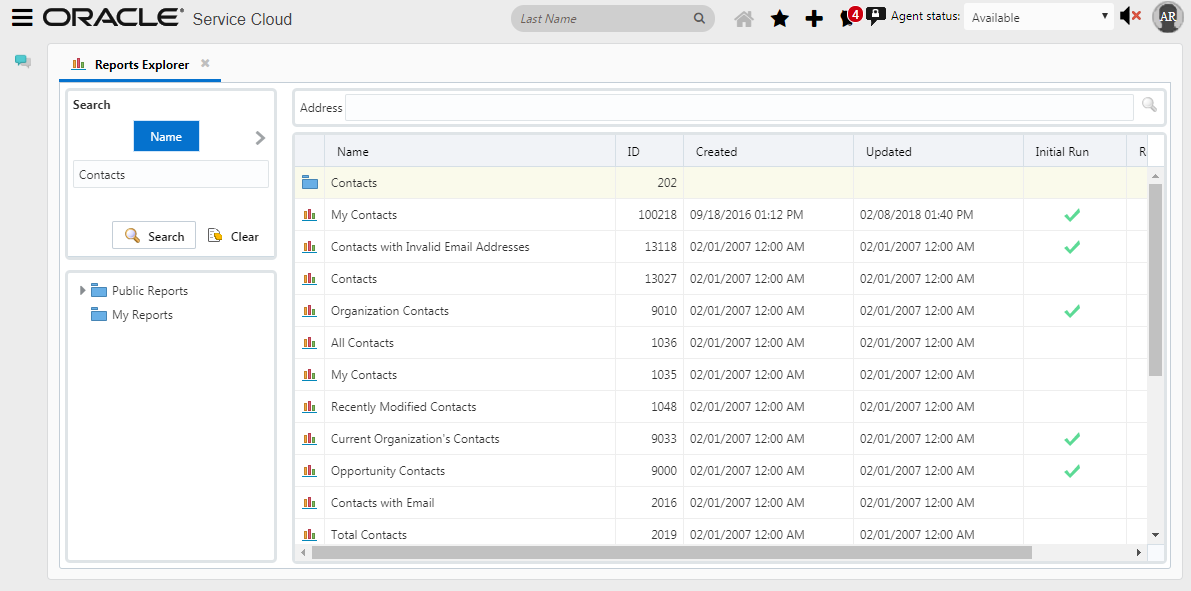
Task: Click the scroll up arrow of table
Action: point(1155,176)
